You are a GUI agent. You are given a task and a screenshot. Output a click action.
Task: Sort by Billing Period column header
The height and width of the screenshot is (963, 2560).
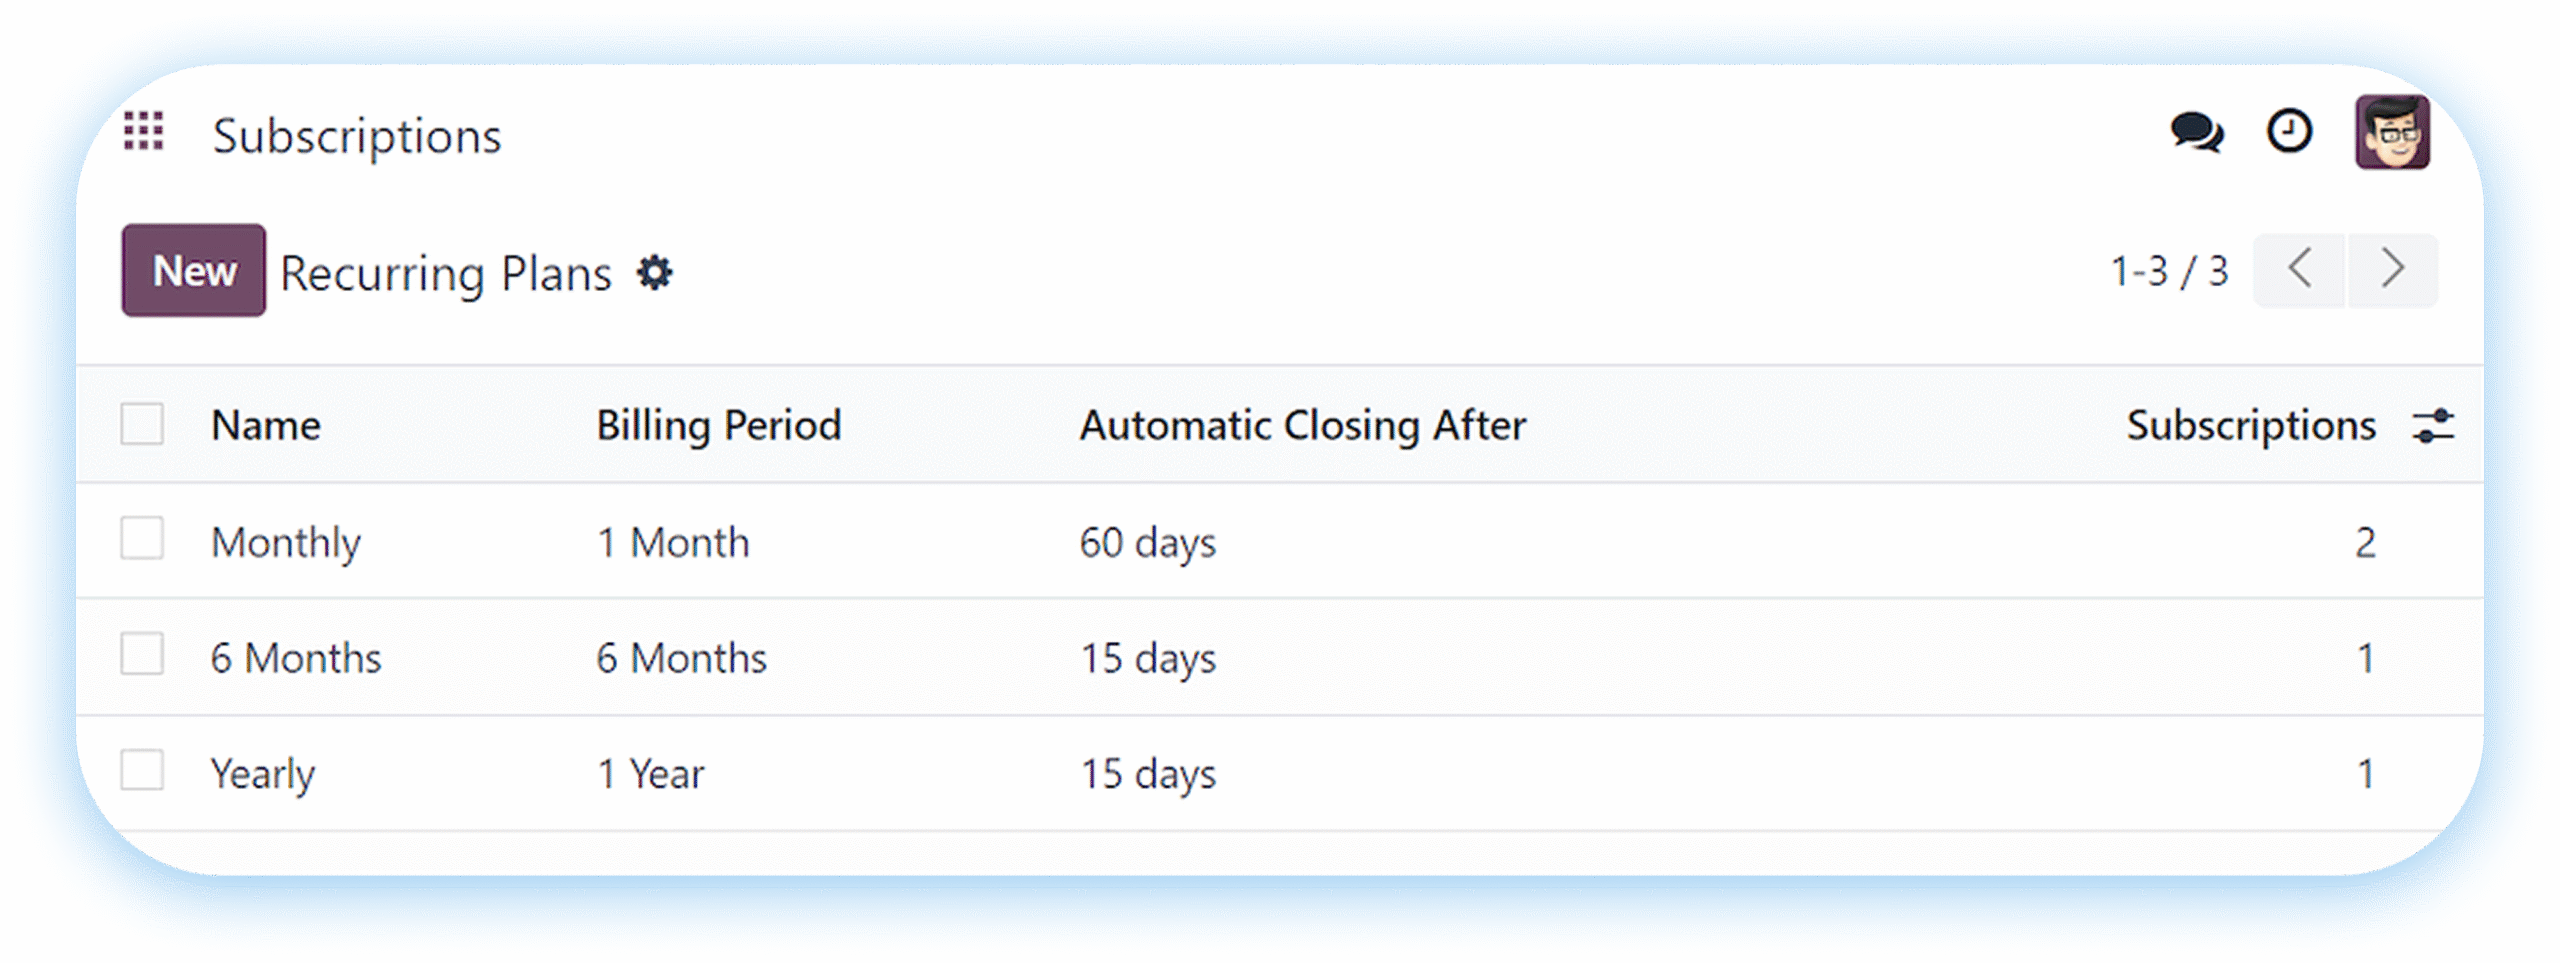click(x=718, y=426)
